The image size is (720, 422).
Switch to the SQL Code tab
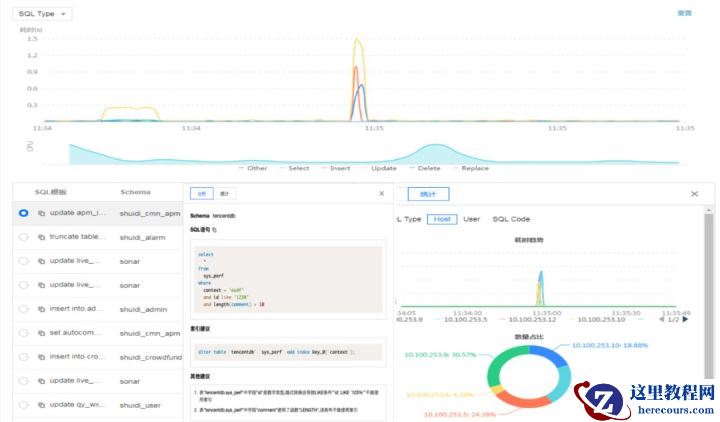[x=511, y=219]
